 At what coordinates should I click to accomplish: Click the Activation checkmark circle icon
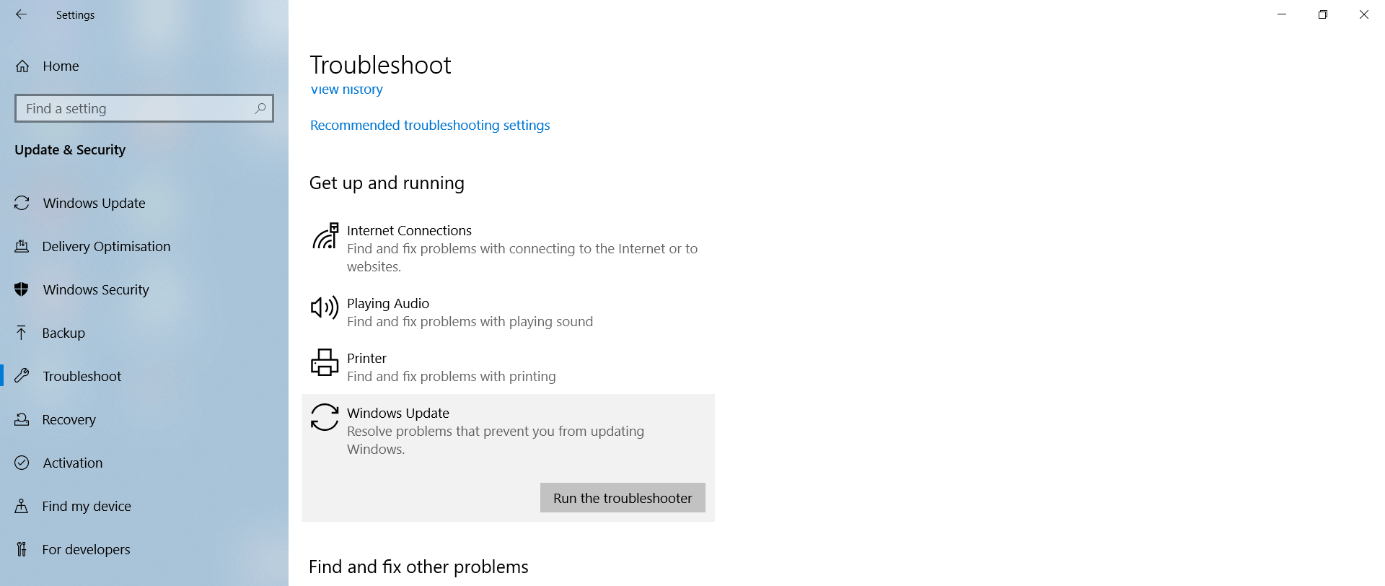(22, 463)
